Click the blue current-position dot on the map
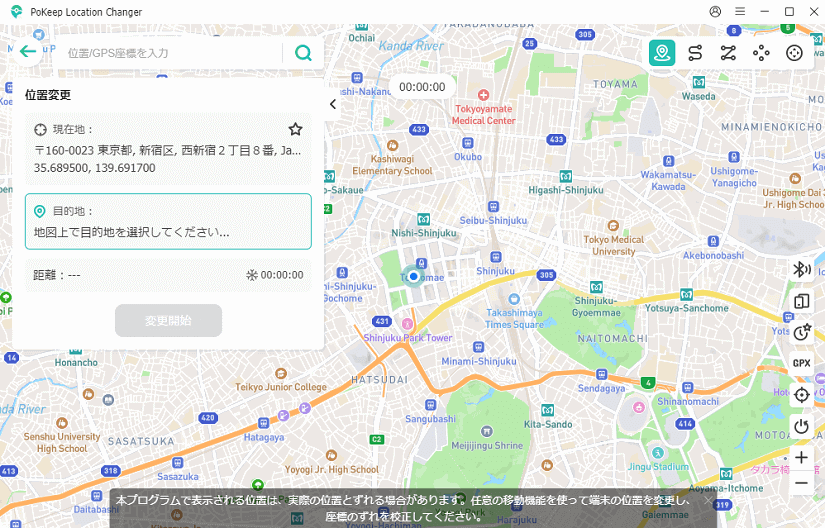The width and height of the screenshot is (825, 528). (x=414, y=276)
